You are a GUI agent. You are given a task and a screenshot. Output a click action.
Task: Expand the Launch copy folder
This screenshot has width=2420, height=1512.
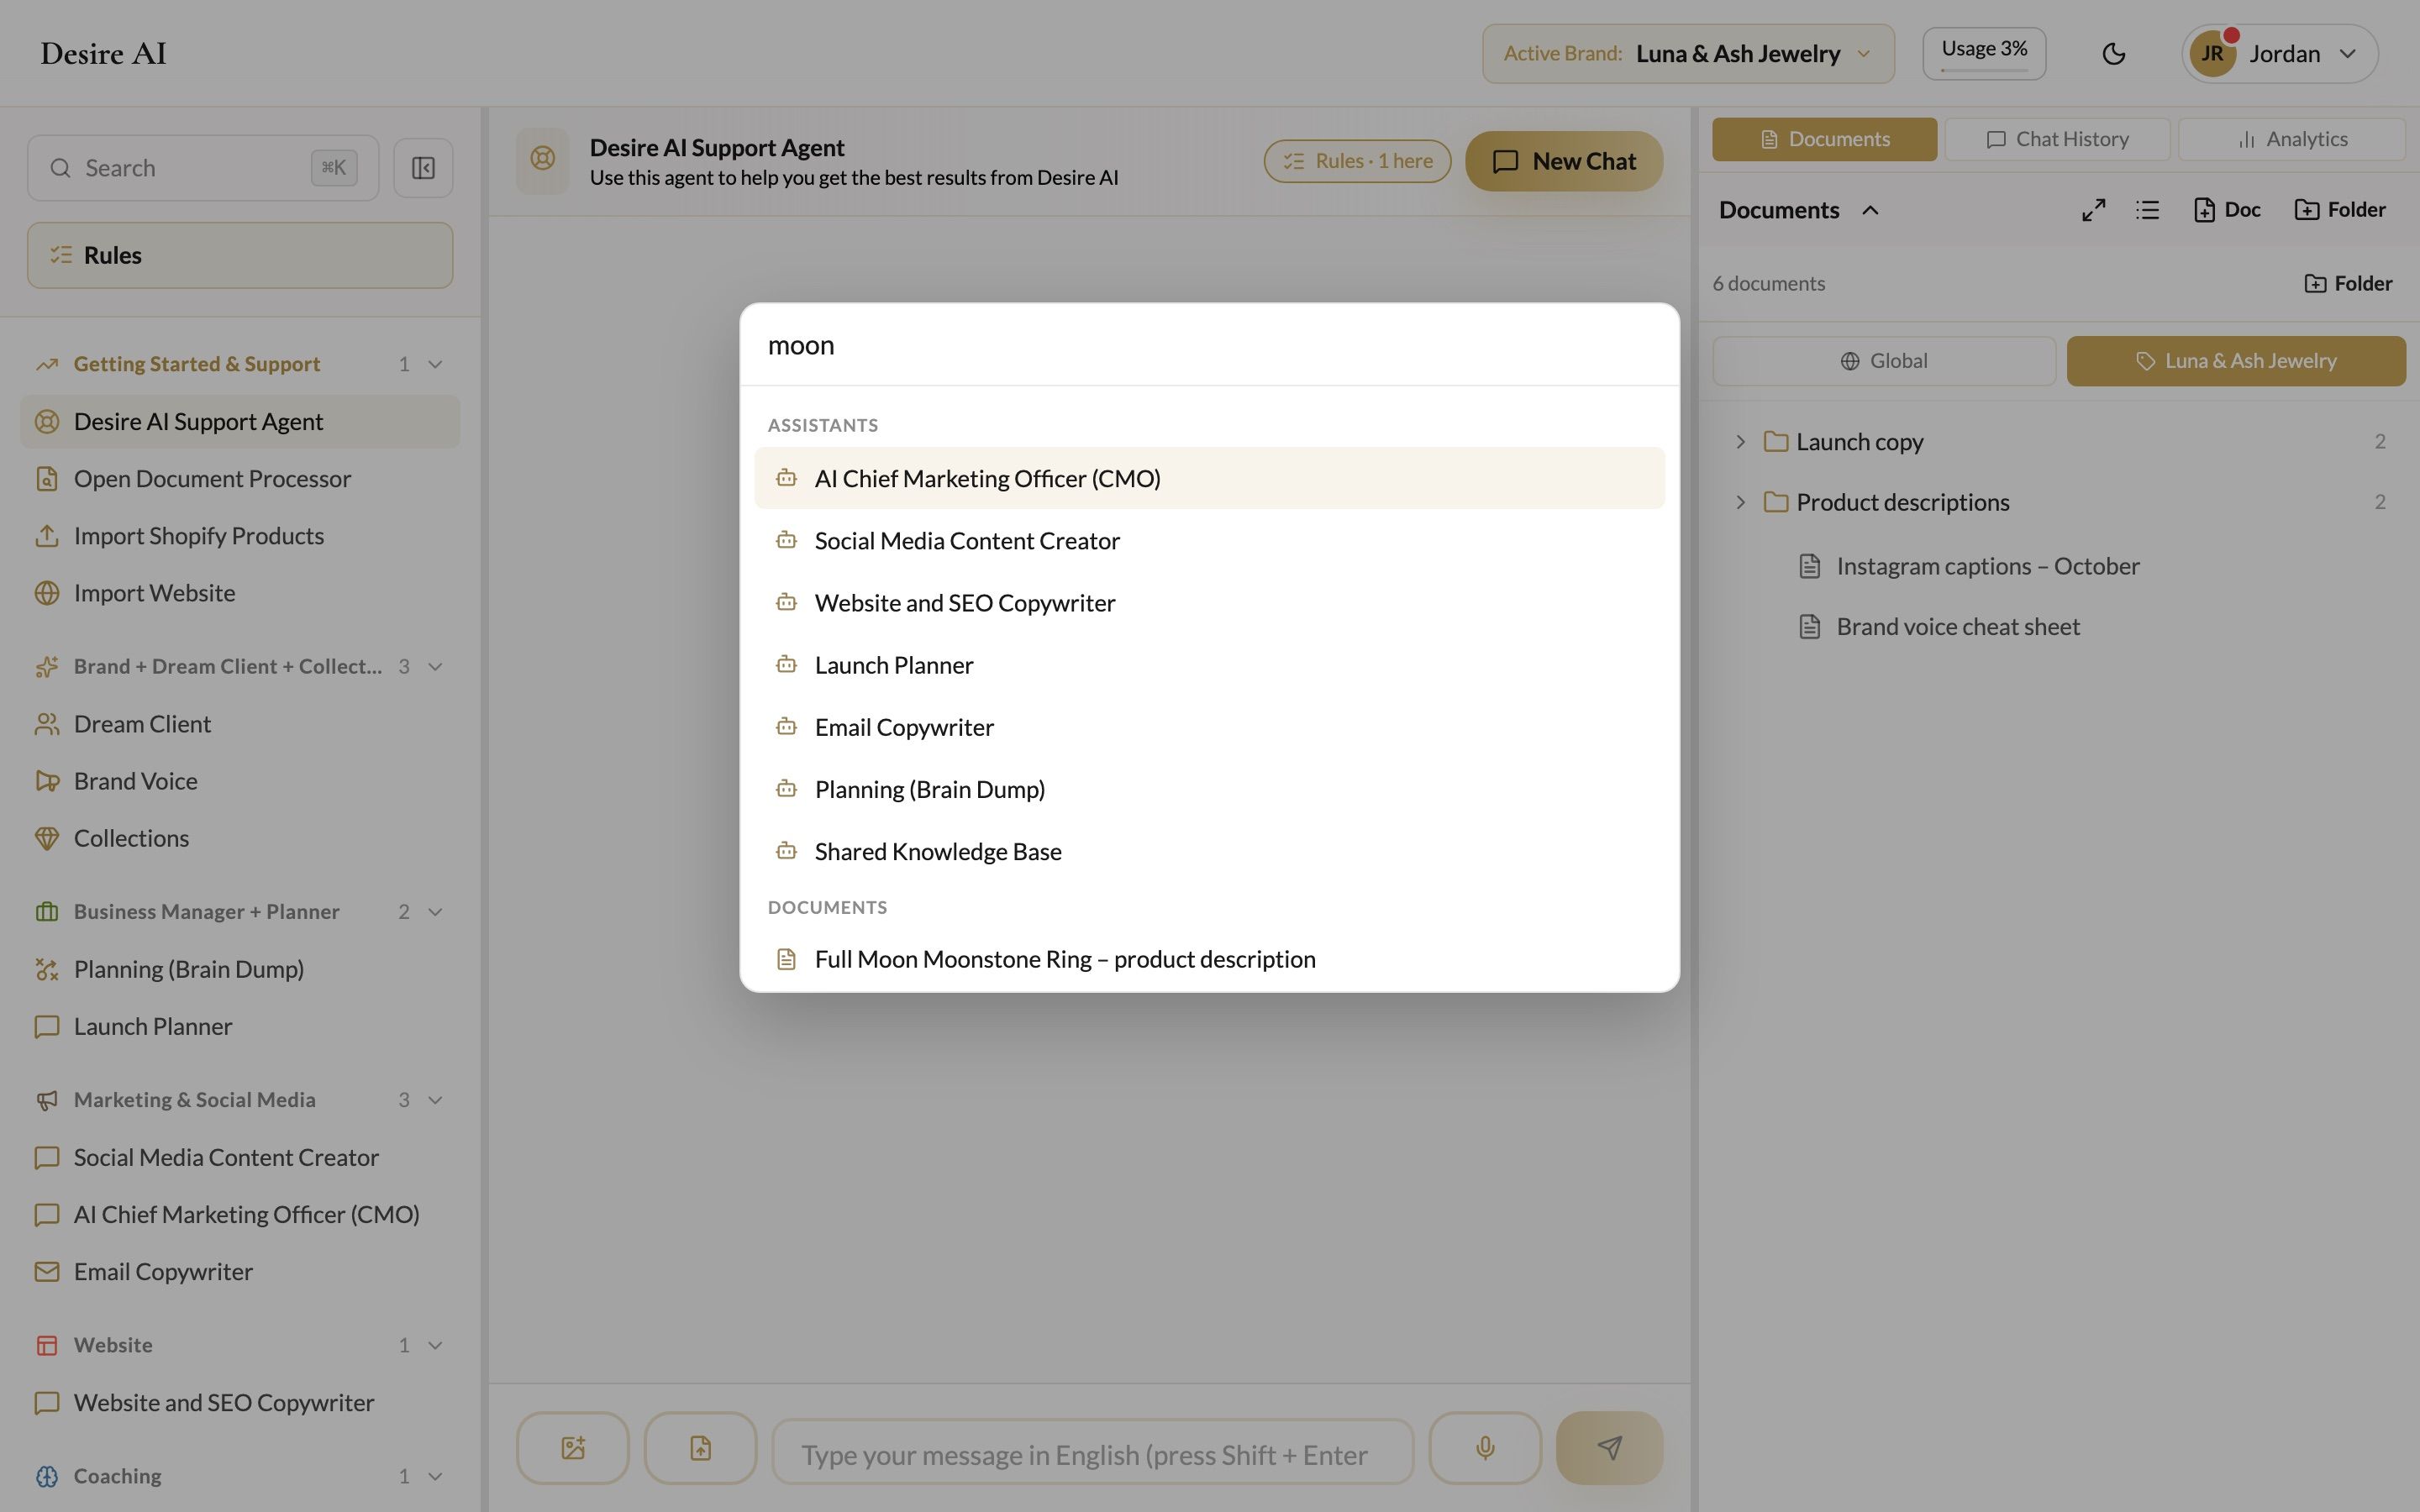pos(1740,442)
